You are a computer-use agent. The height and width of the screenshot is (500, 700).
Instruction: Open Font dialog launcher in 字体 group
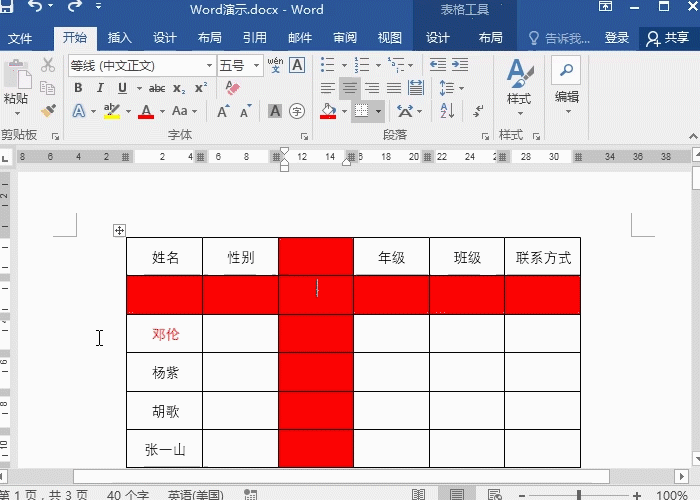pos(304,136)
